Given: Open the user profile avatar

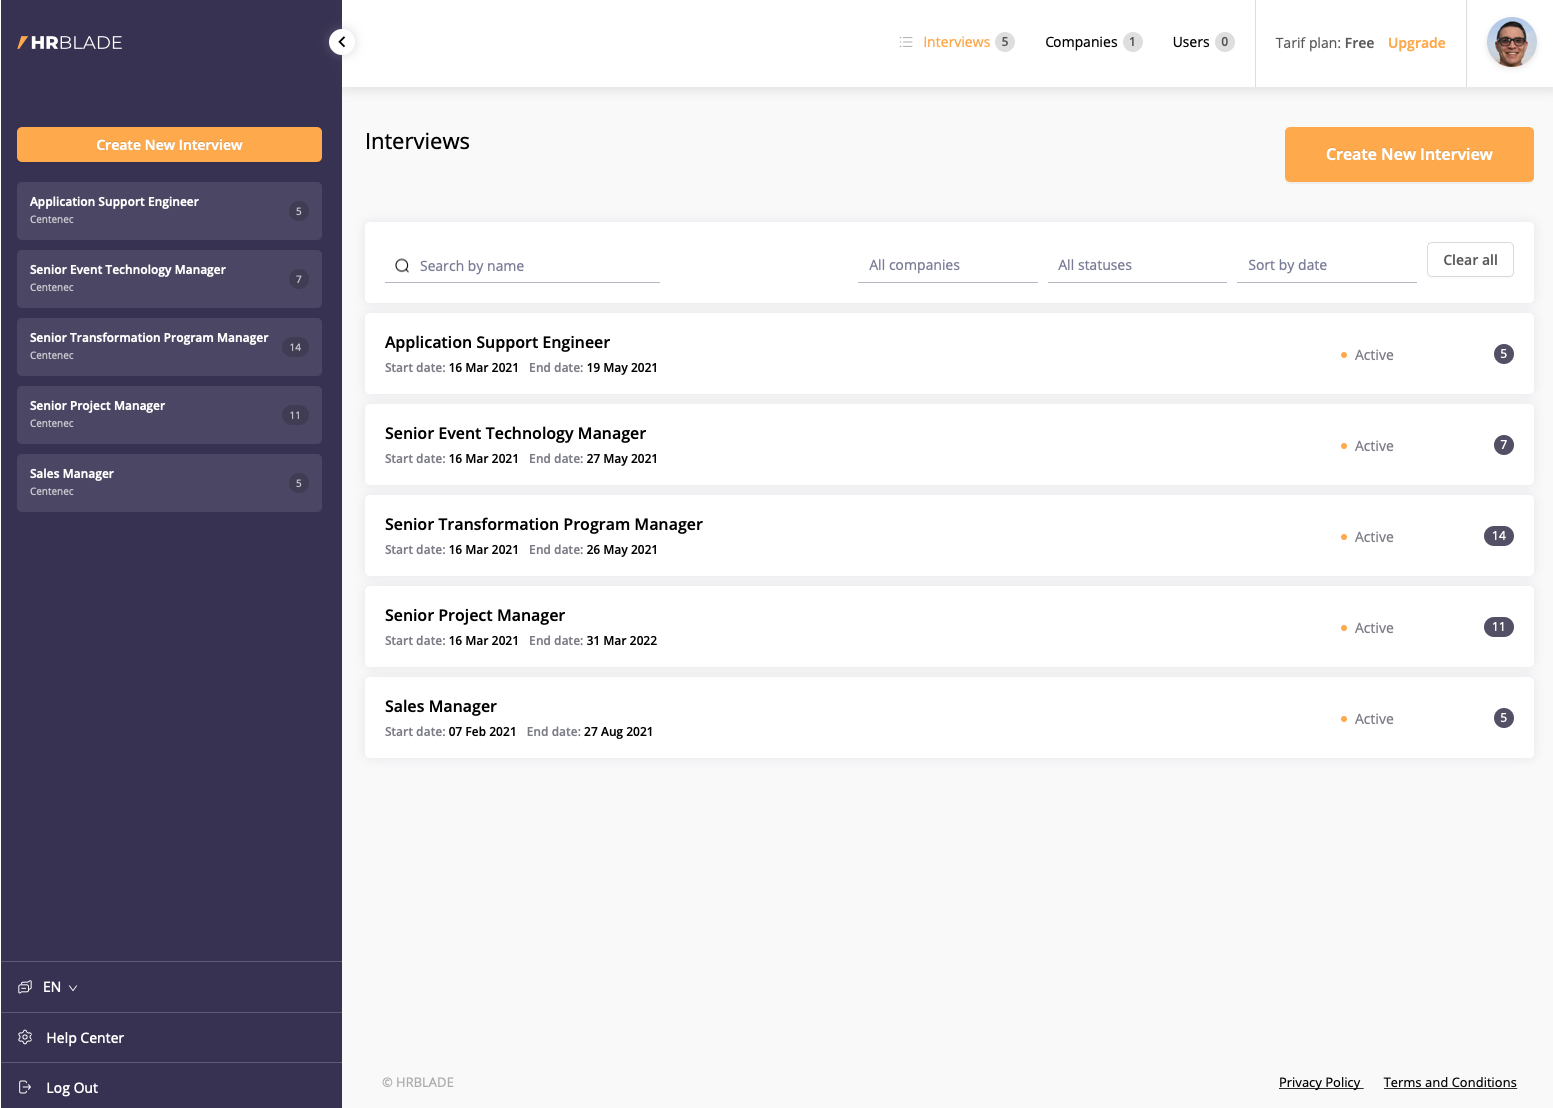Looking at the screenshot, I should click(1510, 43).
